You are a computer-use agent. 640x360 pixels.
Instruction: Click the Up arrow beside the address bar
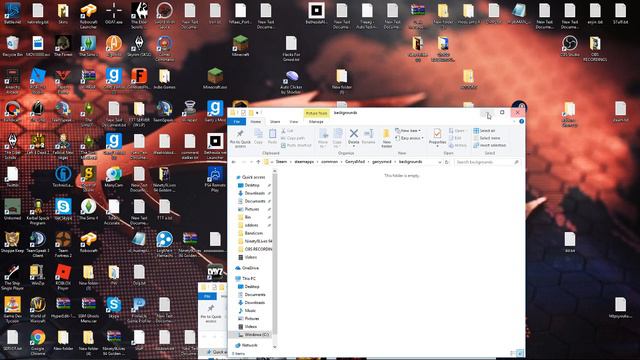(258, 162)
